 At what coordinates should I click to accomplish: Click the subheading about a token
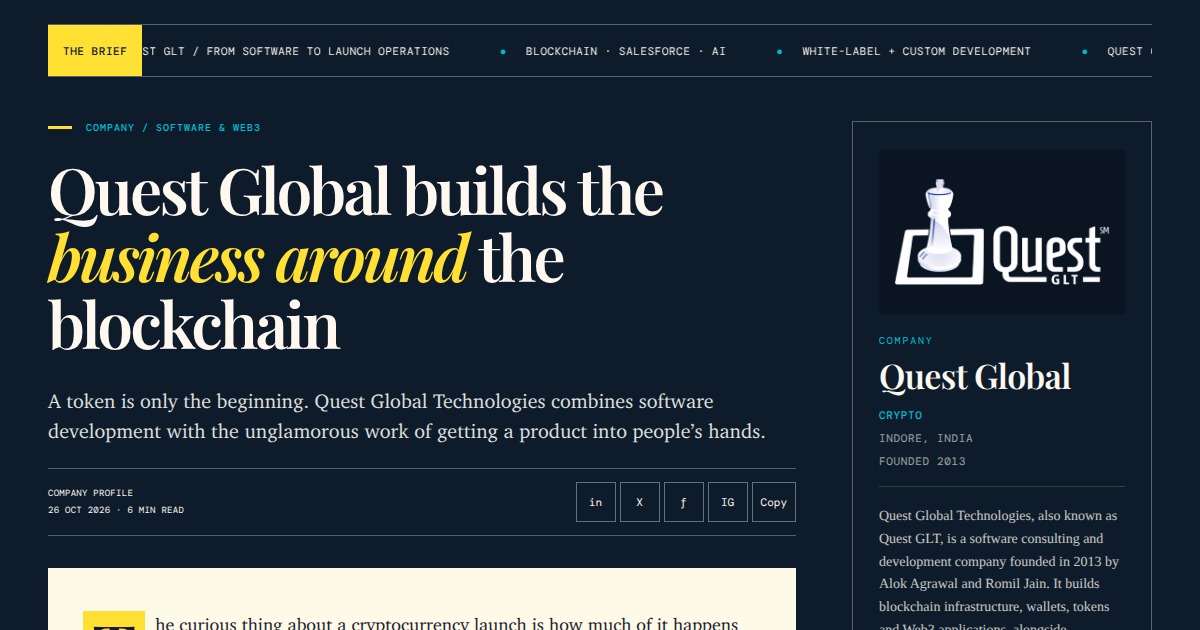[407, 417]
